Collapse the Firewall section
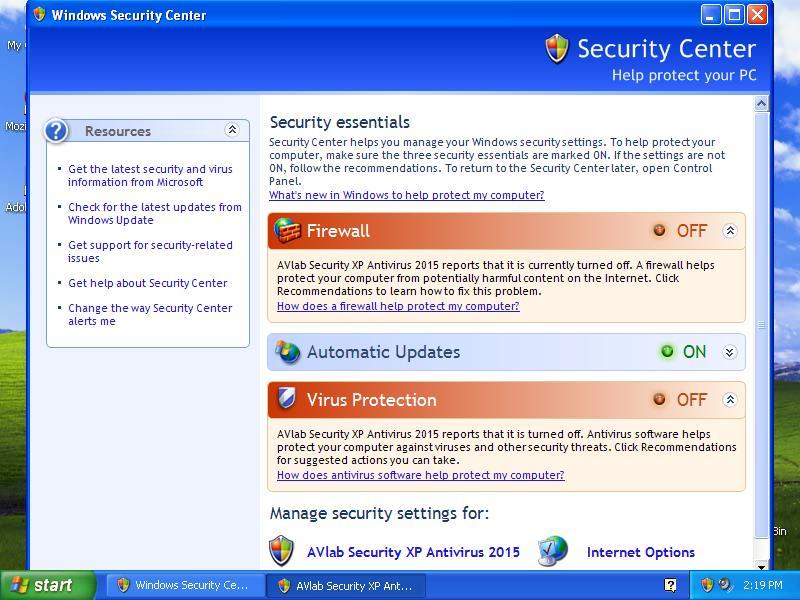This screenshot has width=800, height=600. coord(730,231)
